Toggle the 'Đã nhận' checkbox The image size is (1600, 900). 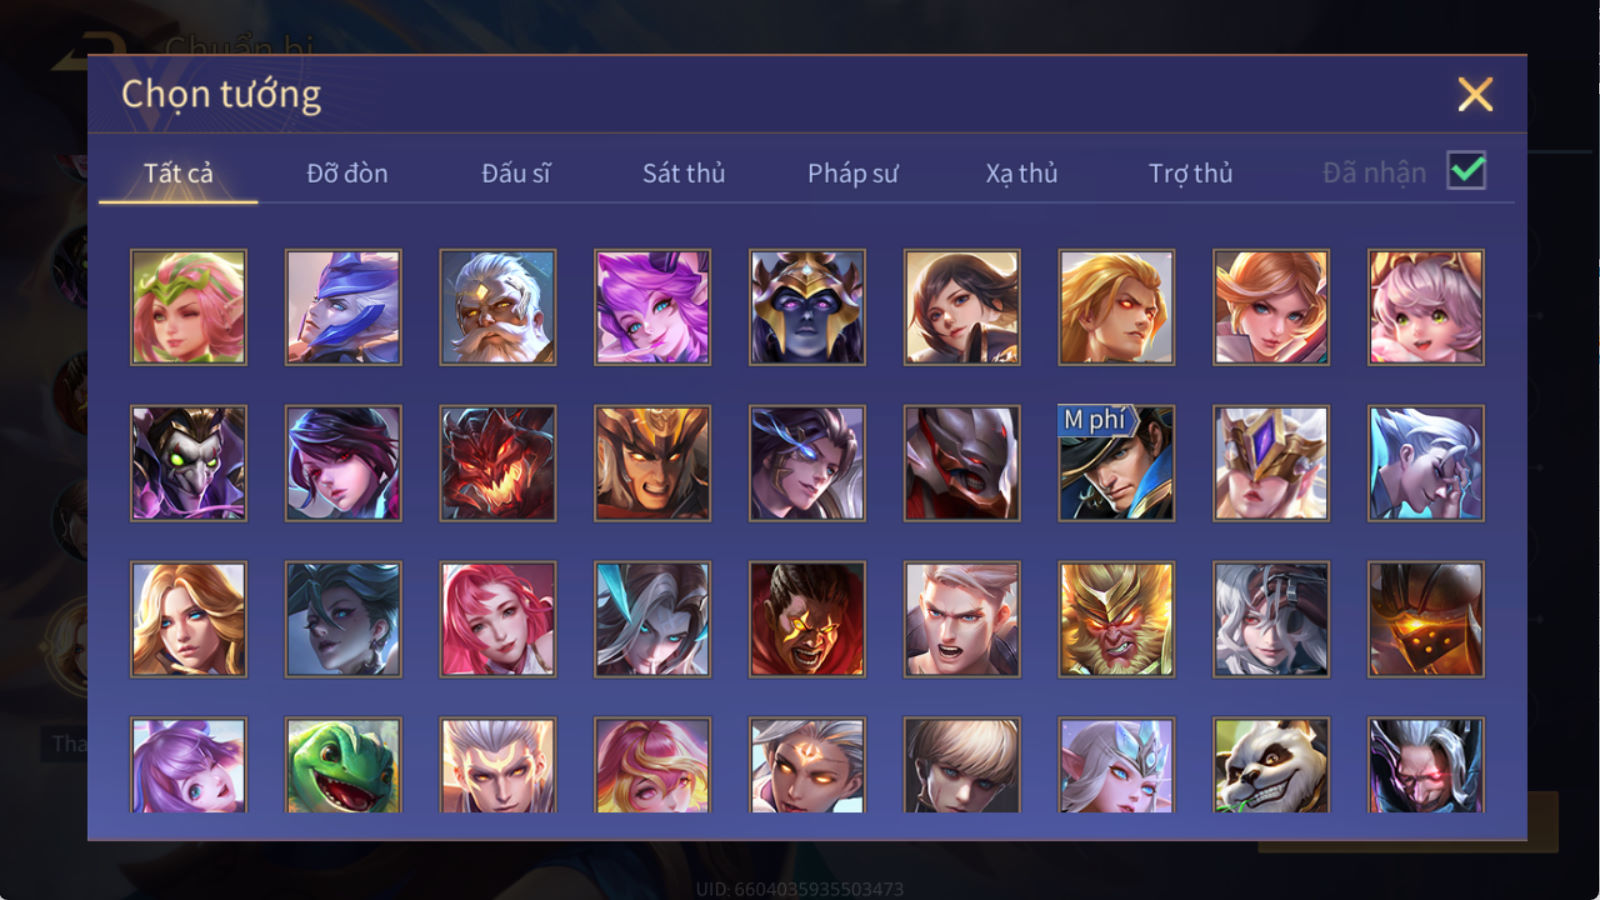(x=1466, y=171)
